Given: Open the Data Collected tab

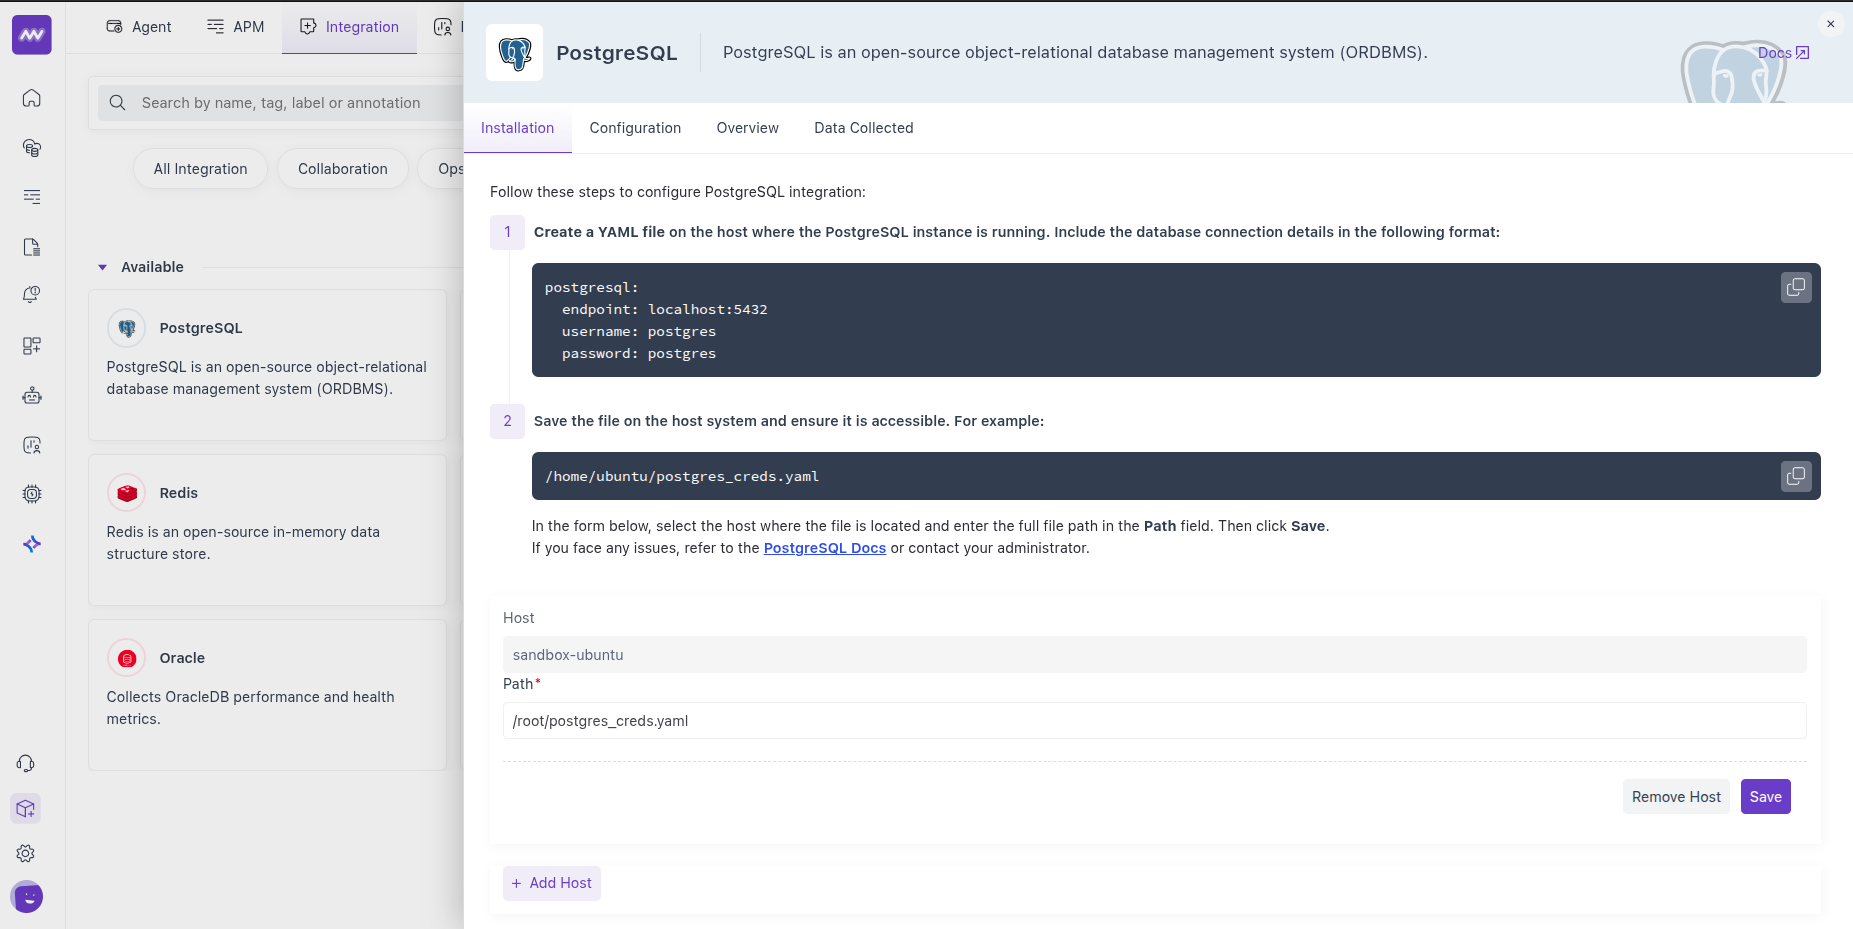Looking at the screenshot, I should tap(863, 128).
